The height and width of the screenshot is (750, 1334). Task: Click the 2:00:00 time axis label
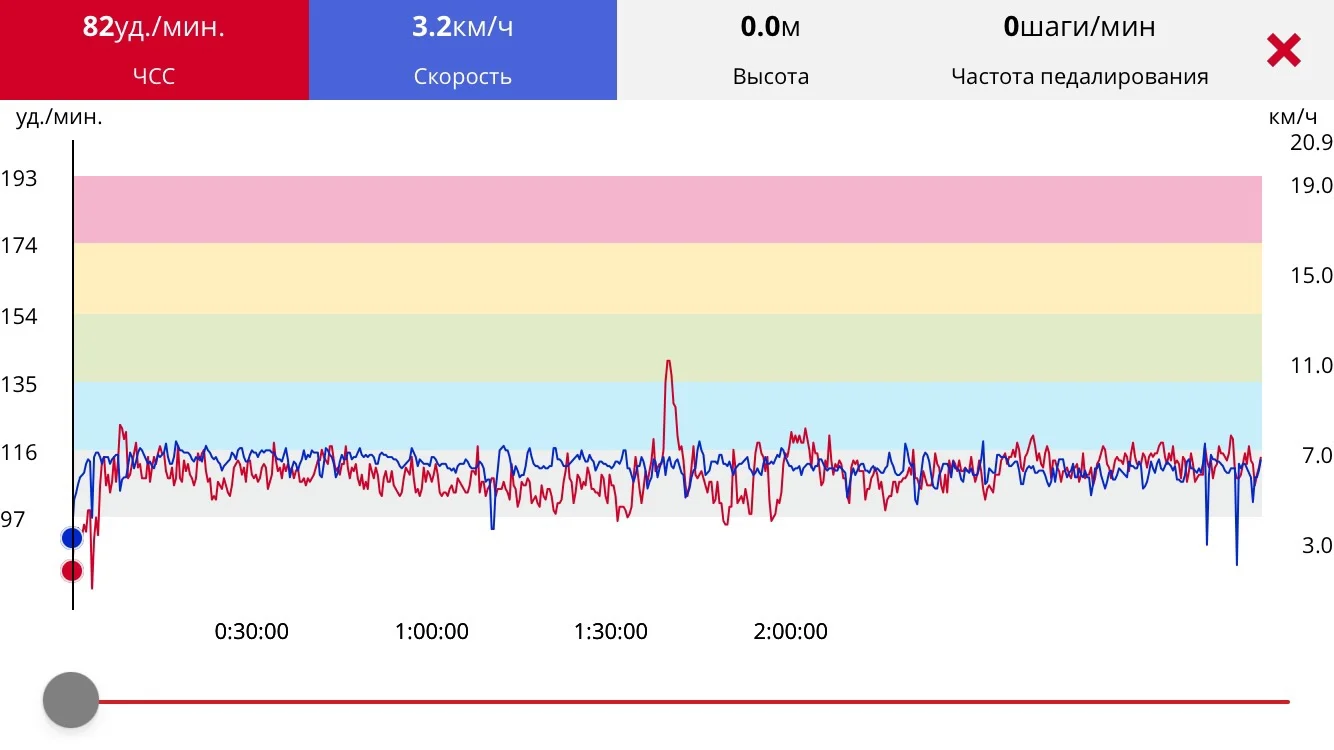pyautogui.click(x=791, y=632)
